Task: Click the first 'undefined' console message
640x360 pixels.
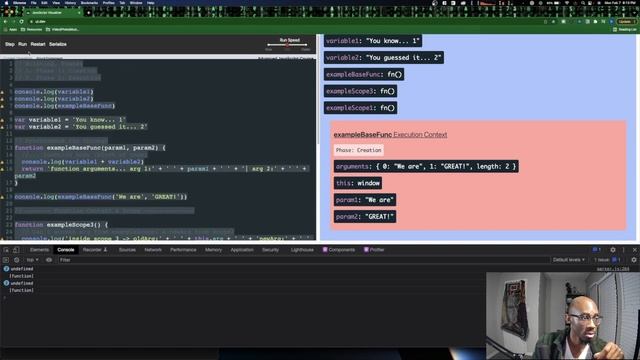Action: [22, 269]
